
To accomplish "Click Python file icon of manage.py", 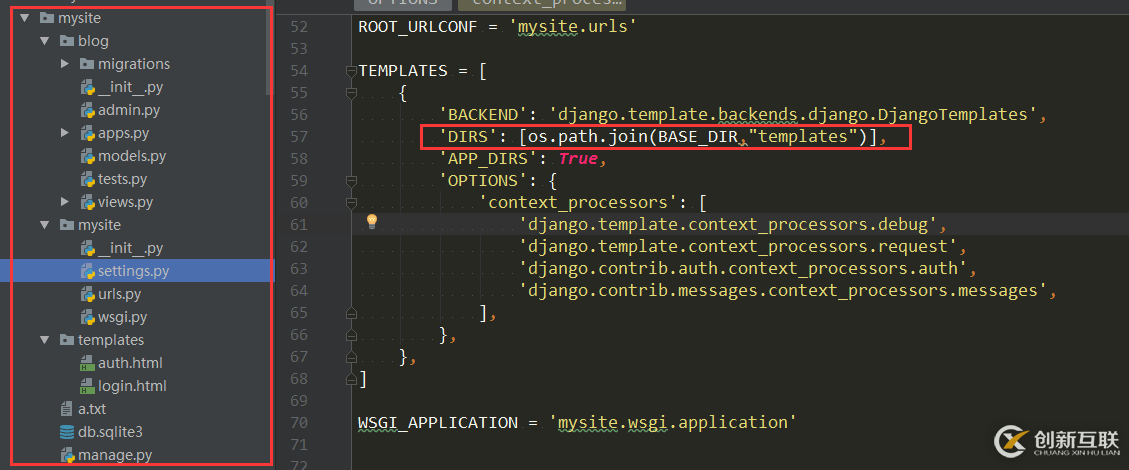I will tap(68, 455).
